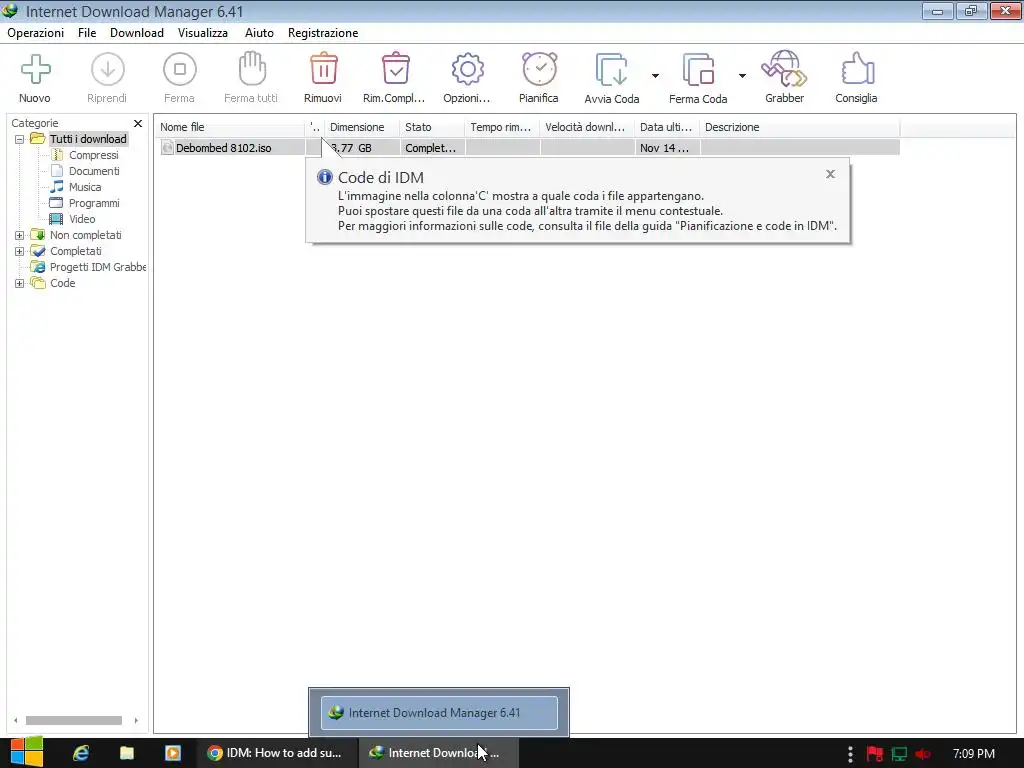This screenshot has width=1024, height=768.
Task: Sort by Tempo rim... column header
Action: point(502,127)
